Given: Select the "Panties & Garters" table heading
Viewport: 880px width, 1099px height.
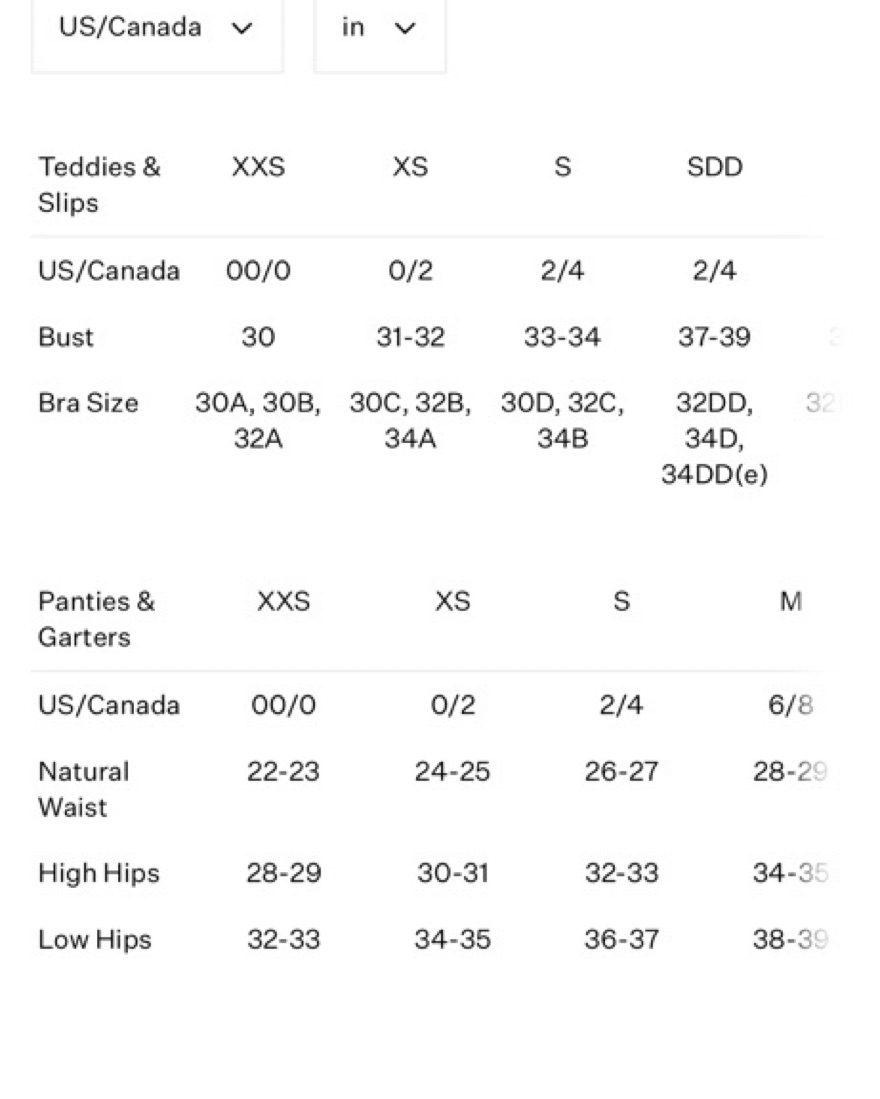Looking at the screenshot, I should [x=96, y=619].
